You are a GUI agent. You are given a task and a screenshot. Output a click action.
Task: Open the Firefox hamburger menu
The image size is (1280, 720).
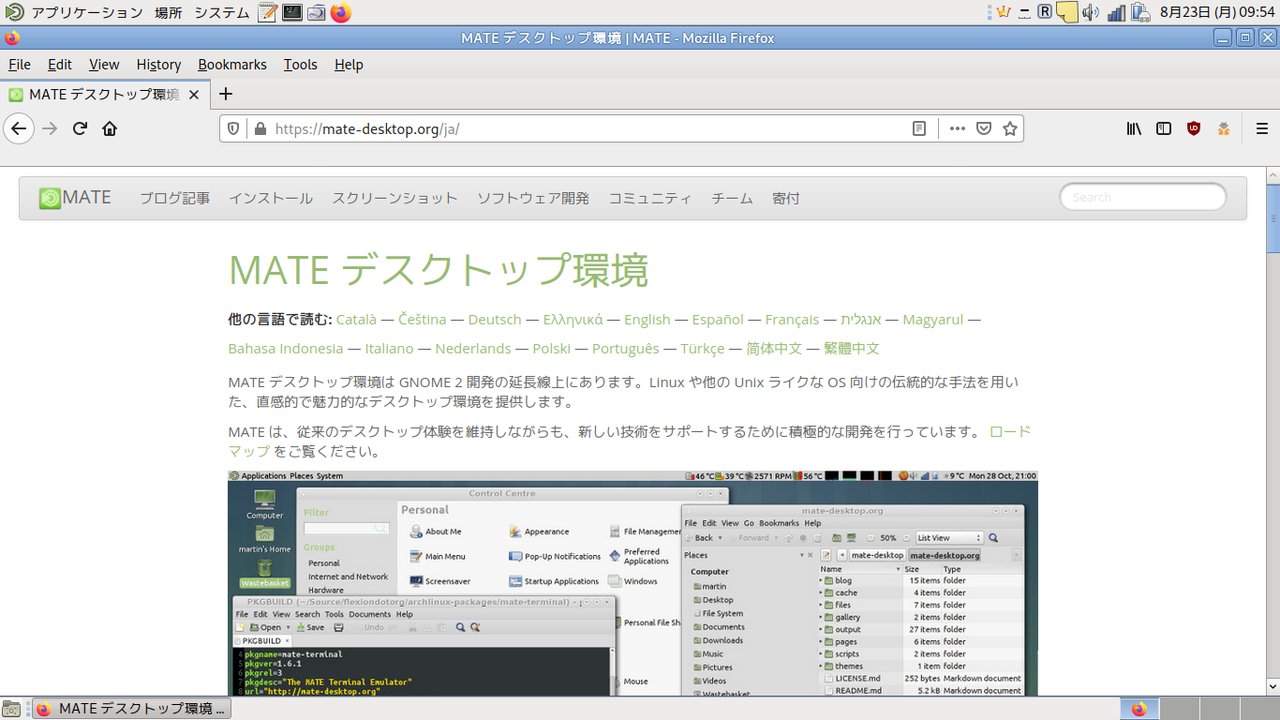[x=1262, y=128]
